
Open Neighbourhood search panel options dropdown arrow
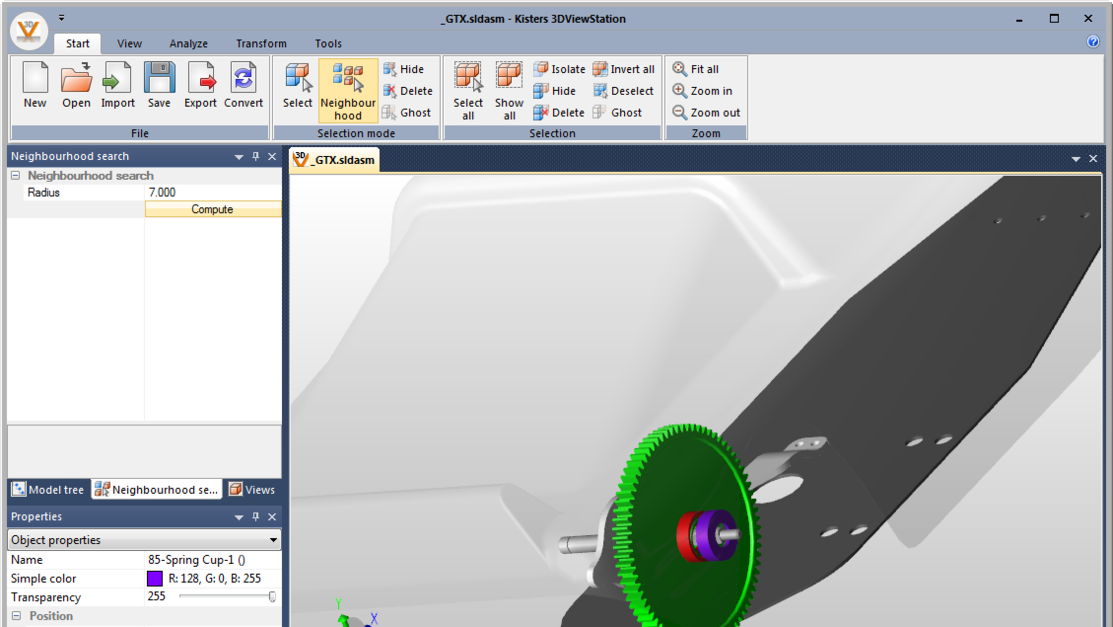click(x=238, y=157)
